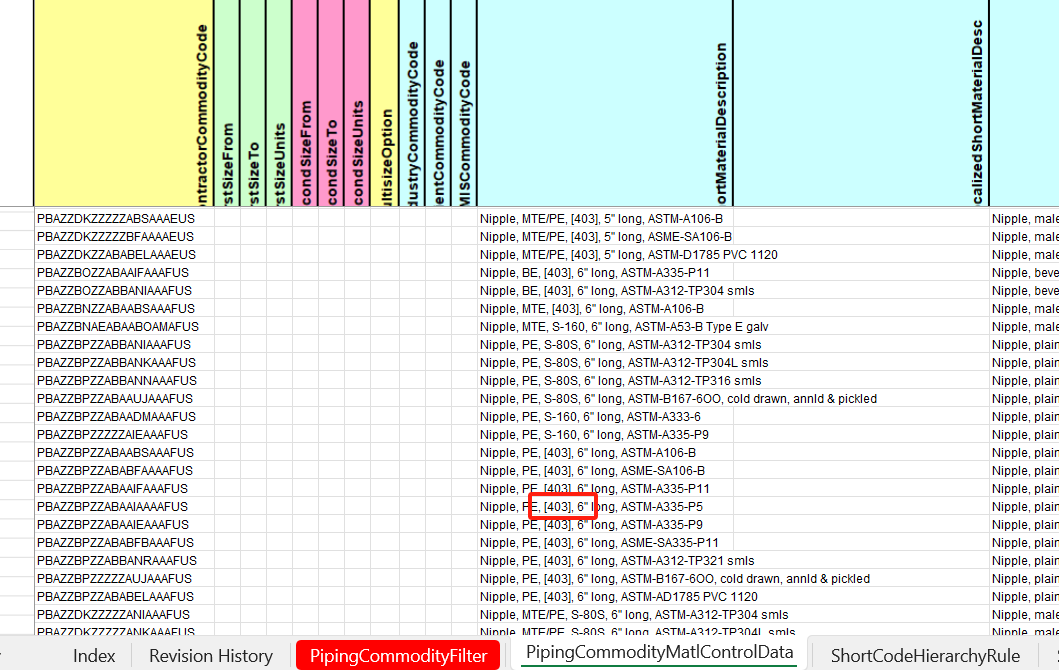The height and width of the screenshot is (670, 1059).
Task: Select the LocalizedShortMaterialDesc column header
Action: (861, 103)
